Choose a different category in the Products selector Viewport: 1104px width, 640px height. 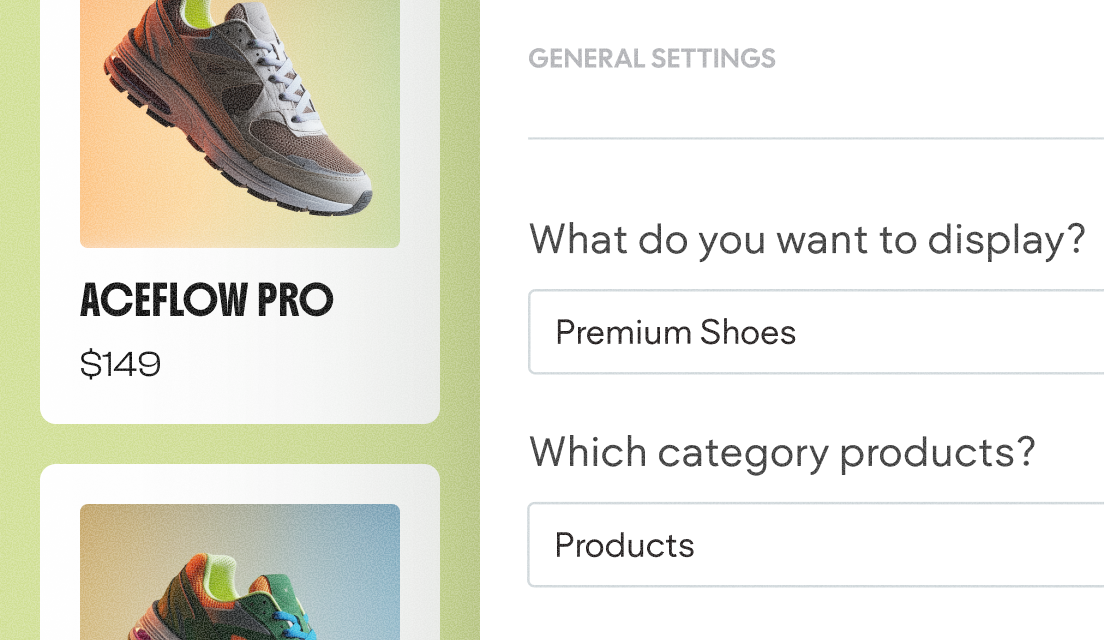tap(816, 545)
